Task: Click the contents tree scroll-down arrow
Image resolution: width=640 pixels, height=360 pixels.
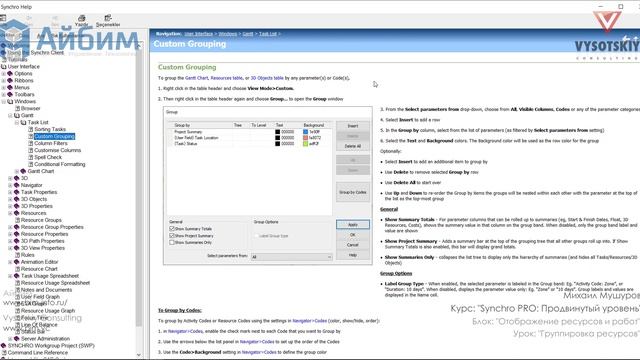Action: 139,355
